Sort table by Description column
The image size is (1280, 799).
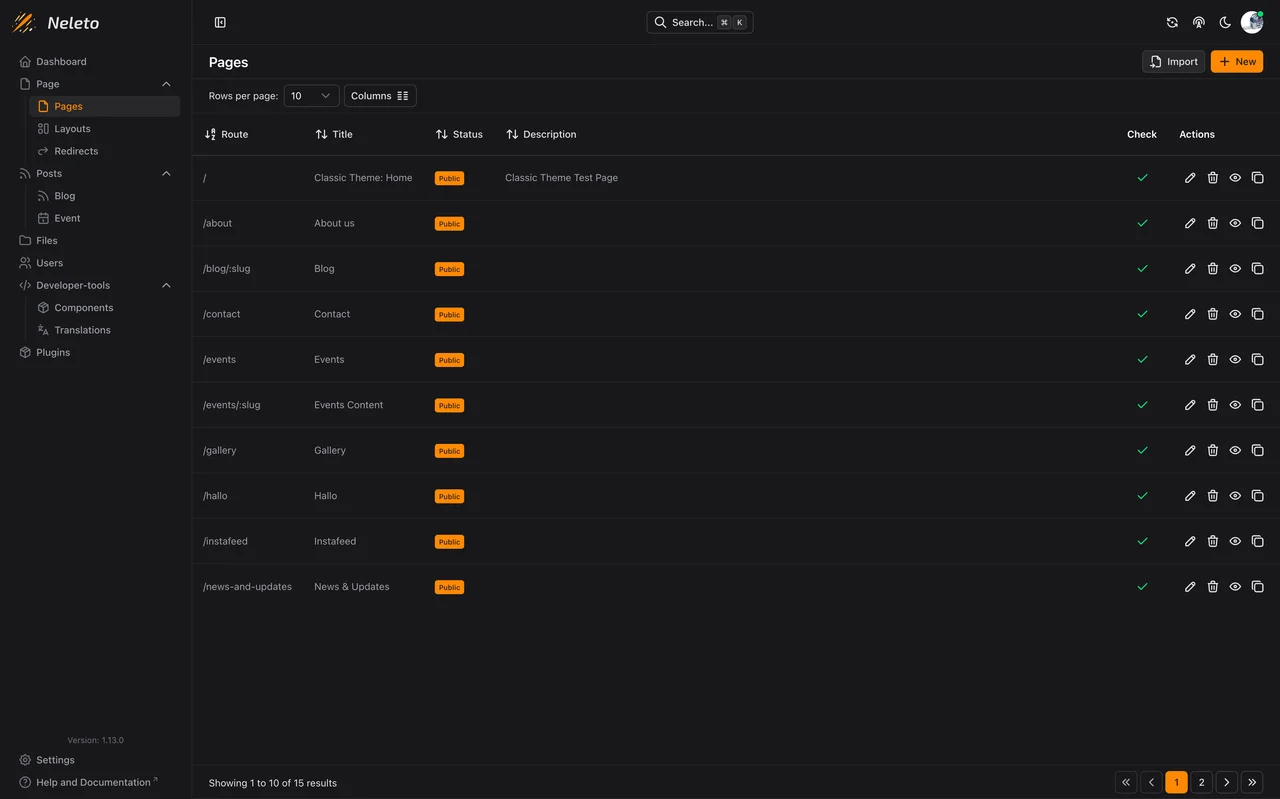[x=541, y=134]
